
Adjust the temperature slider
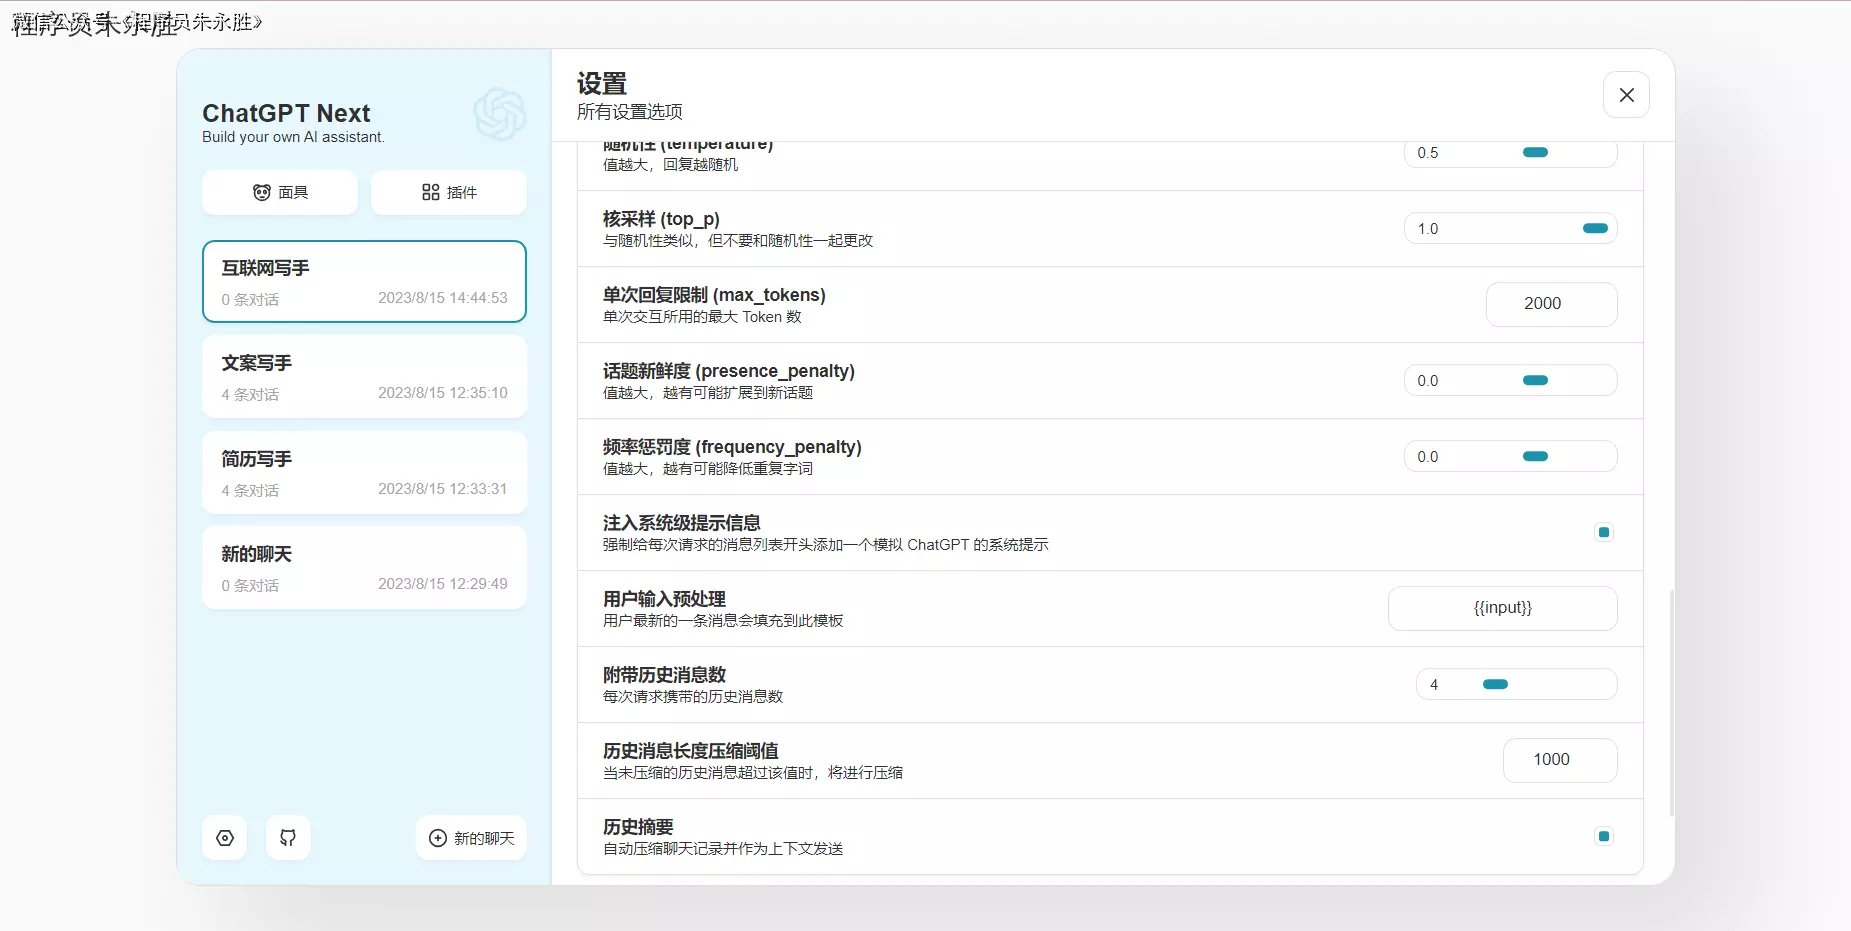tap(1534, 153)
